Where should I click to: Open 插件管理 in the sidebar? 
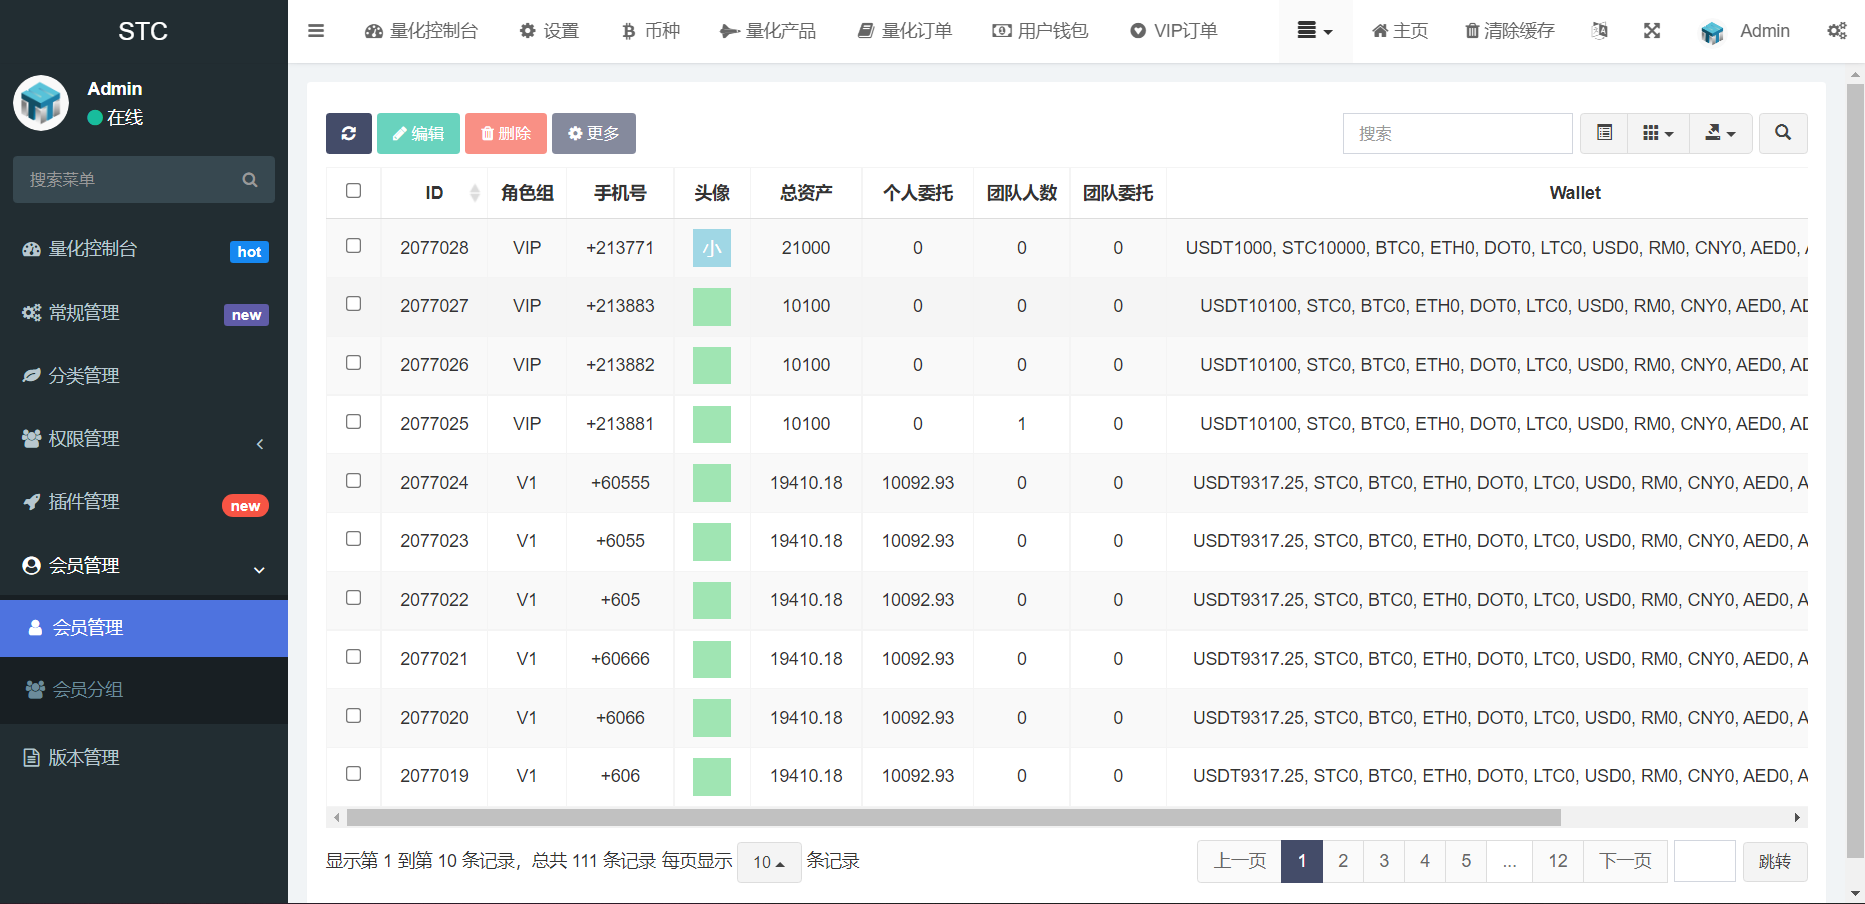pos(144,502)
